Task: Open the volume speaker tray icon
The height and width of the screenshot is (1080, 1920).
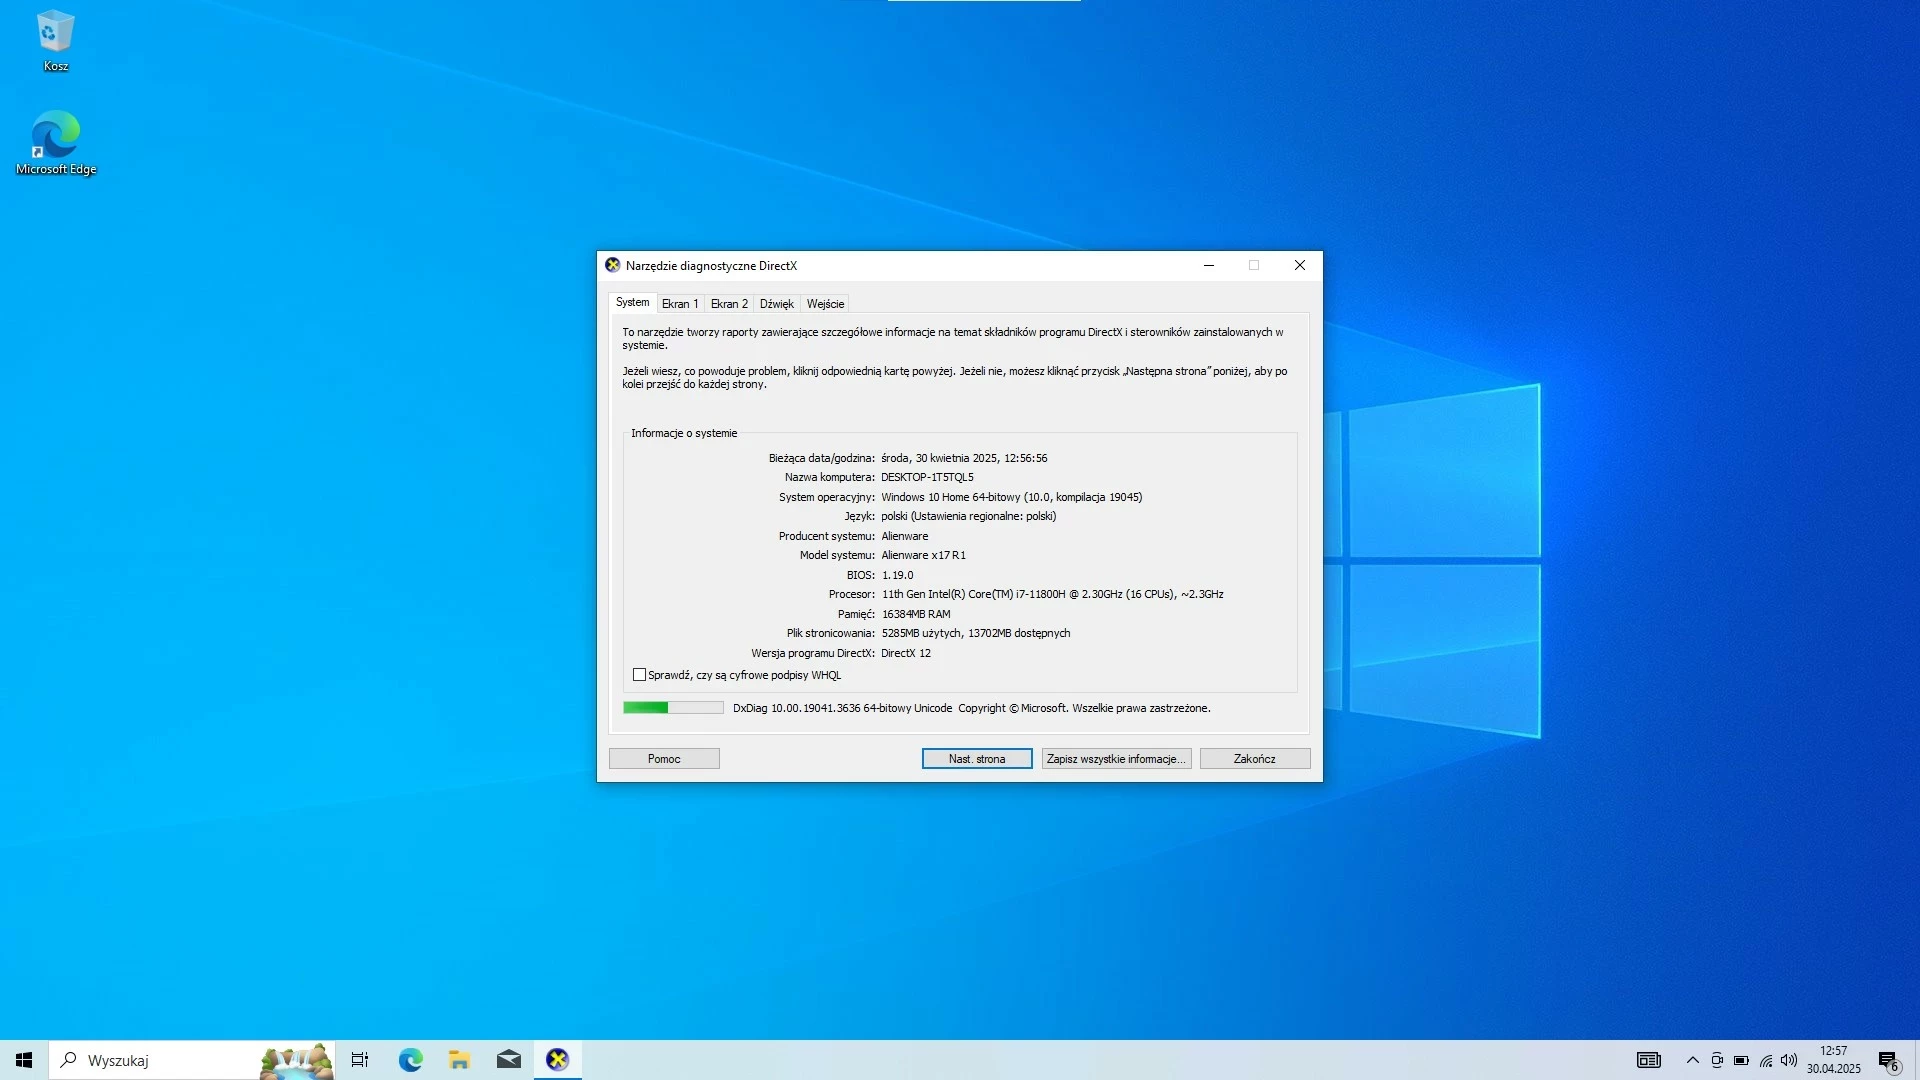Action: coord(1789,1060)
